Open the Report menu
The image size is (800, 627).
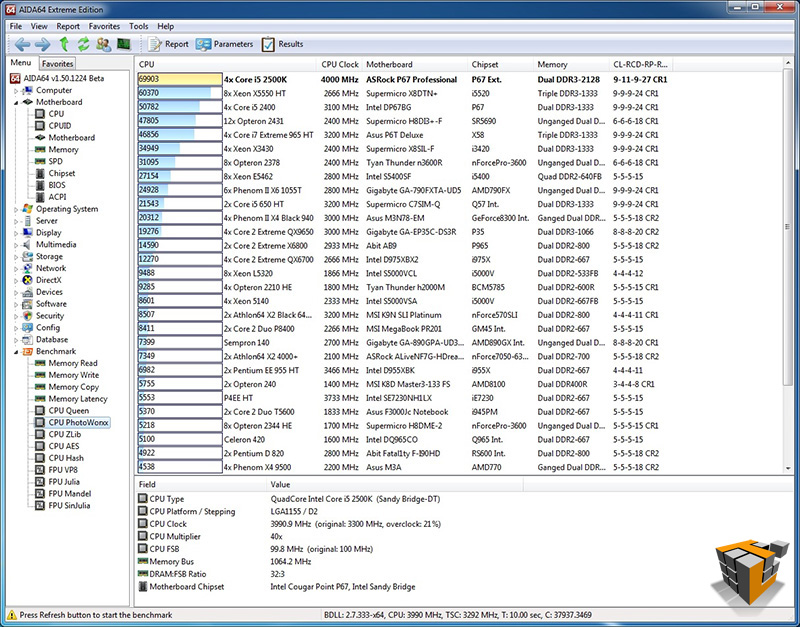68,26
